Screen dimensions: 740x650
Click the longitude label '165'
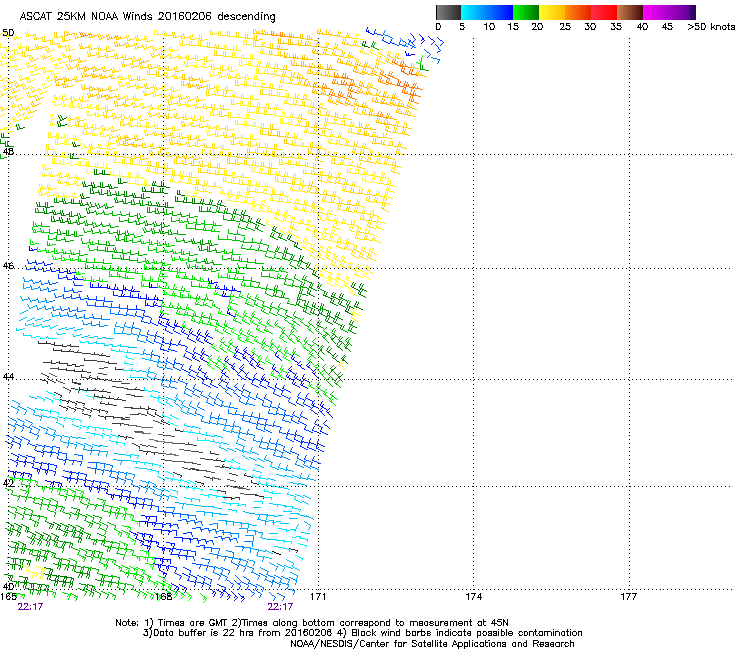click(x=8, y=597)
